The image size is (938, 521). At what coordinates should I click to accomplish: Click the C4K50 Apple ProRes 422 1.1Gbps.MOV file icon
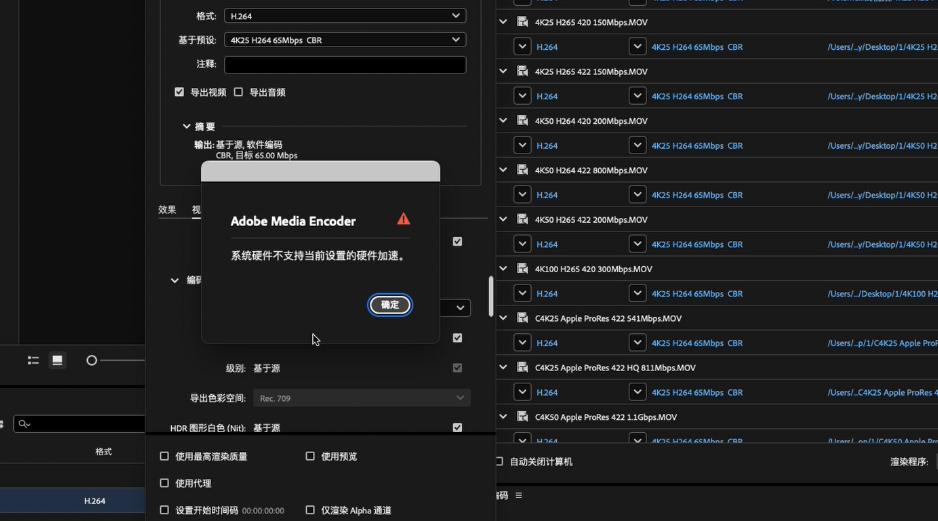coord(522,417)
